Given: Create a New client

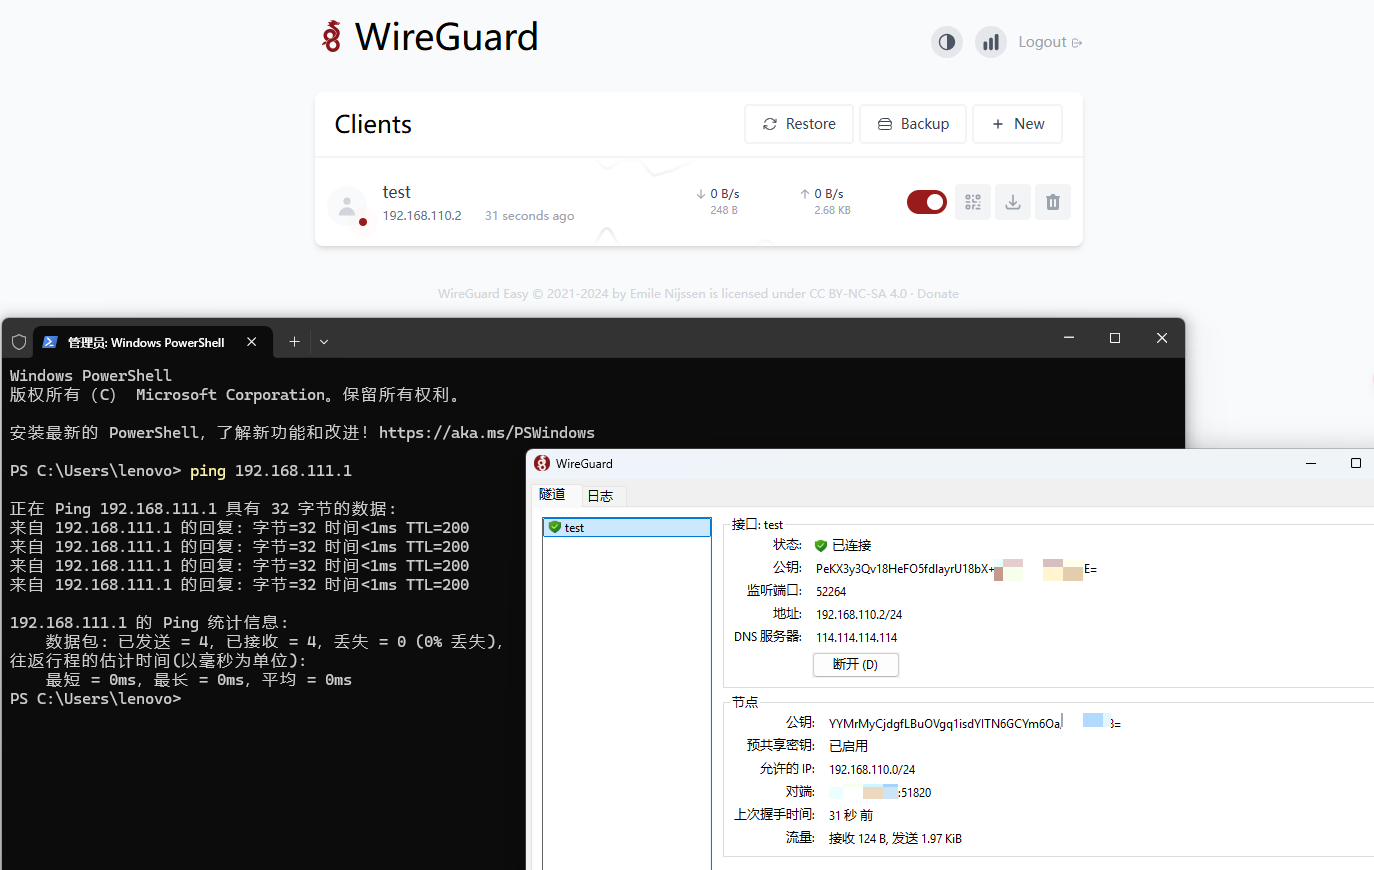Looking at the screenshot, I should click(x=1017, y=124).
